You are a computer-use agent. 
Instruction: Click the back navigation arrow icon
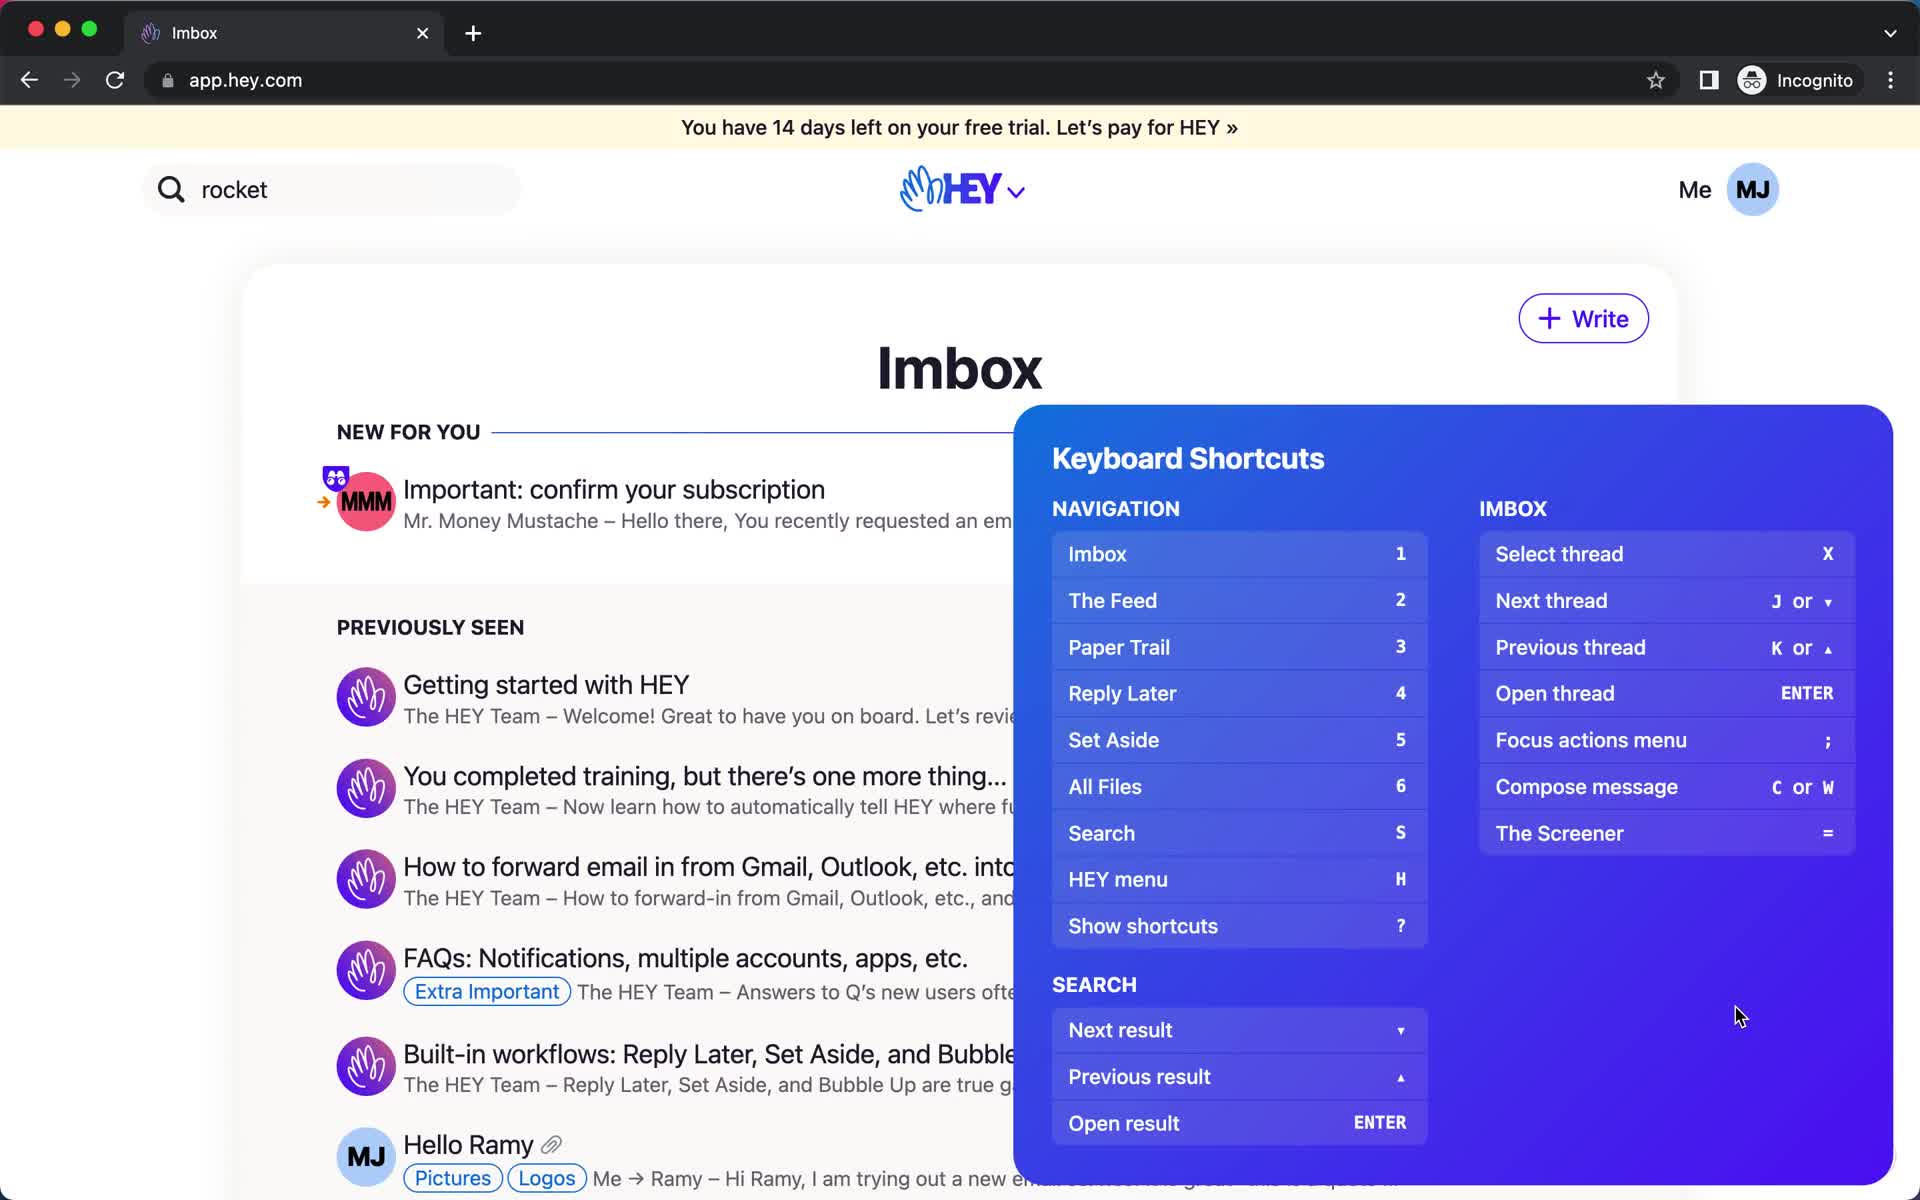tap(28, 80)
